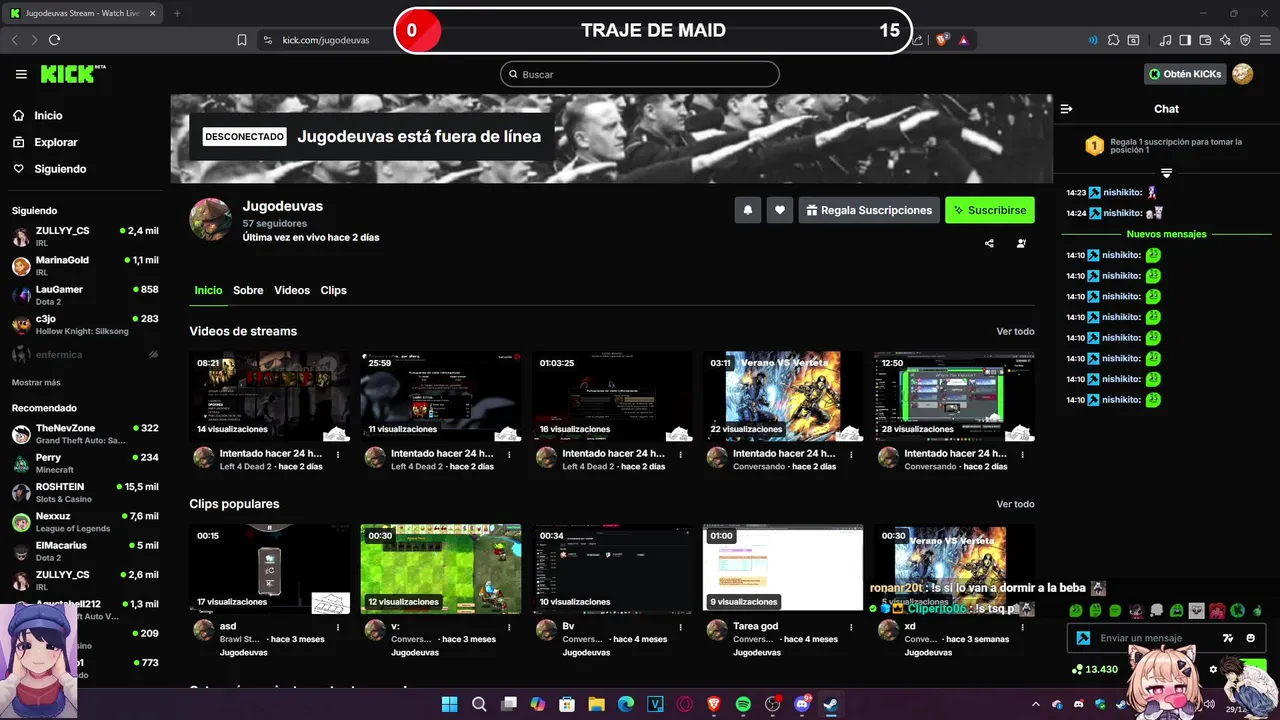The image size is (1280, 720).
Task: Click the user avatar beside Obtén KICKs
Action: point(1243,74)
